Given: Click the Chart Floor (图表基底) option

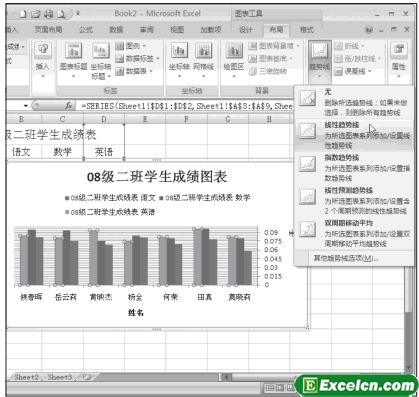Looking at the screenshot, I should (x=270, y=59).
